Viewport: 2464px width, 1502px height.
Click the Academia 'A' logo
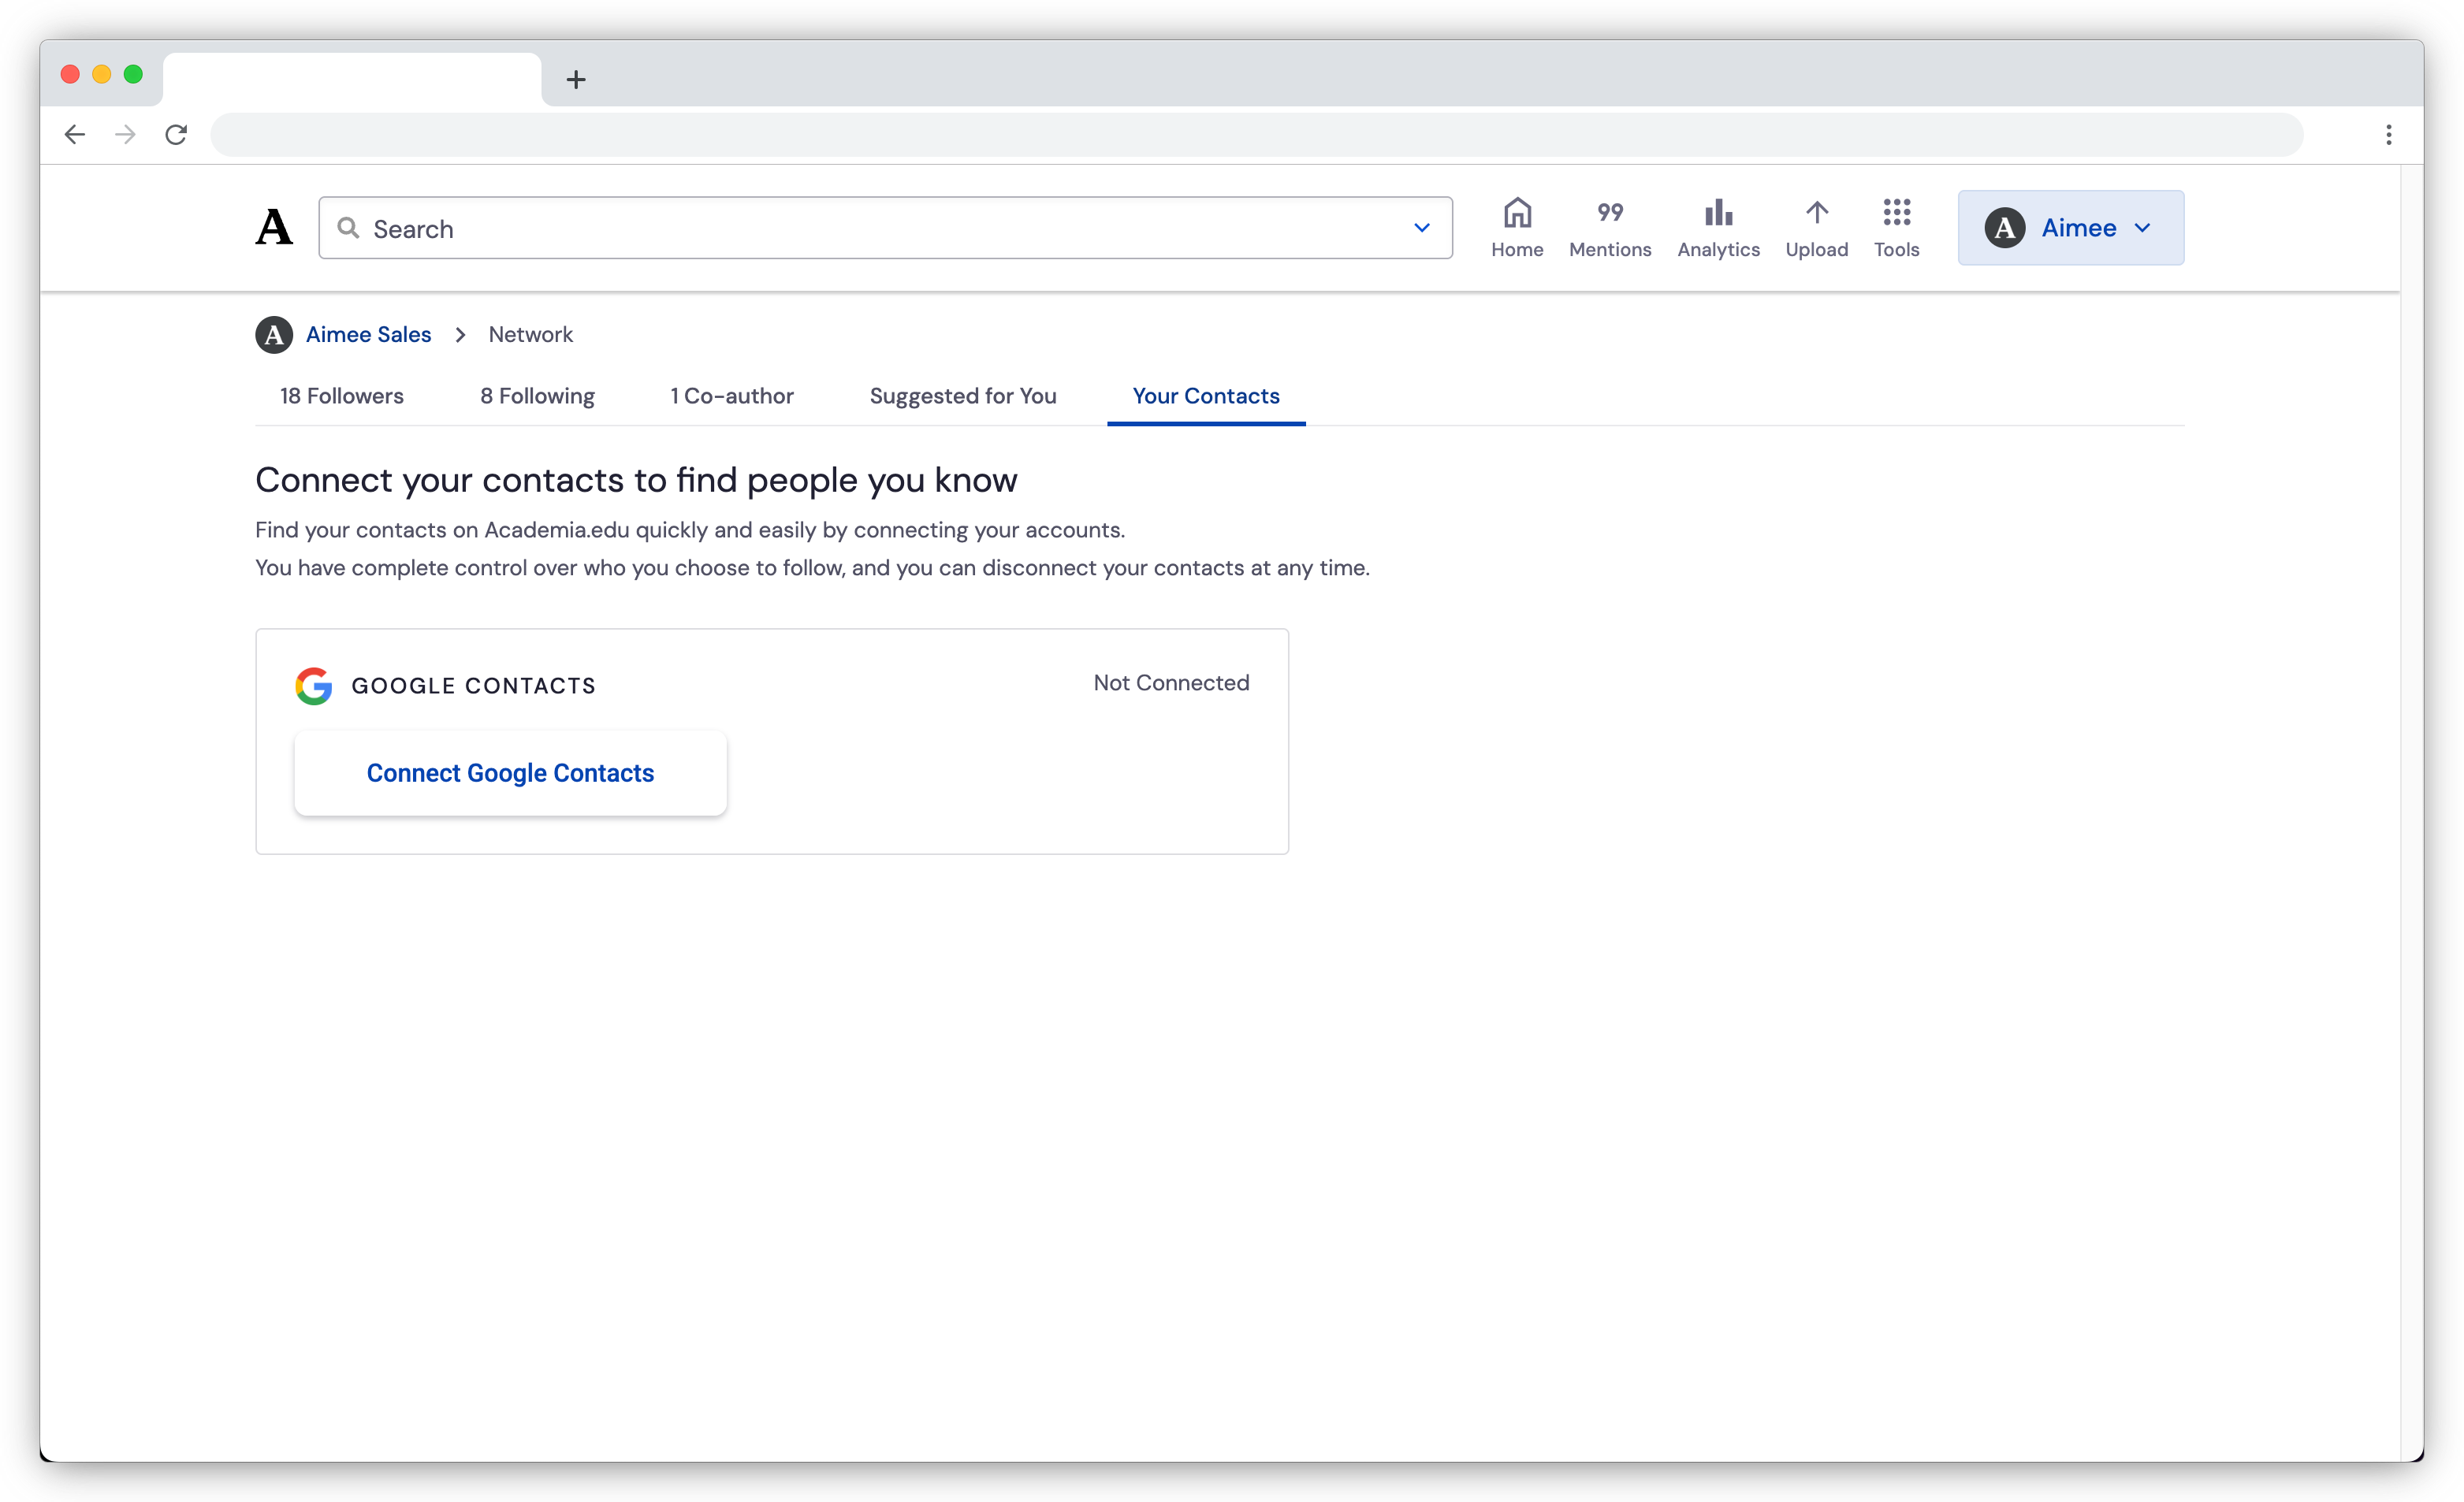coord(274,227)
